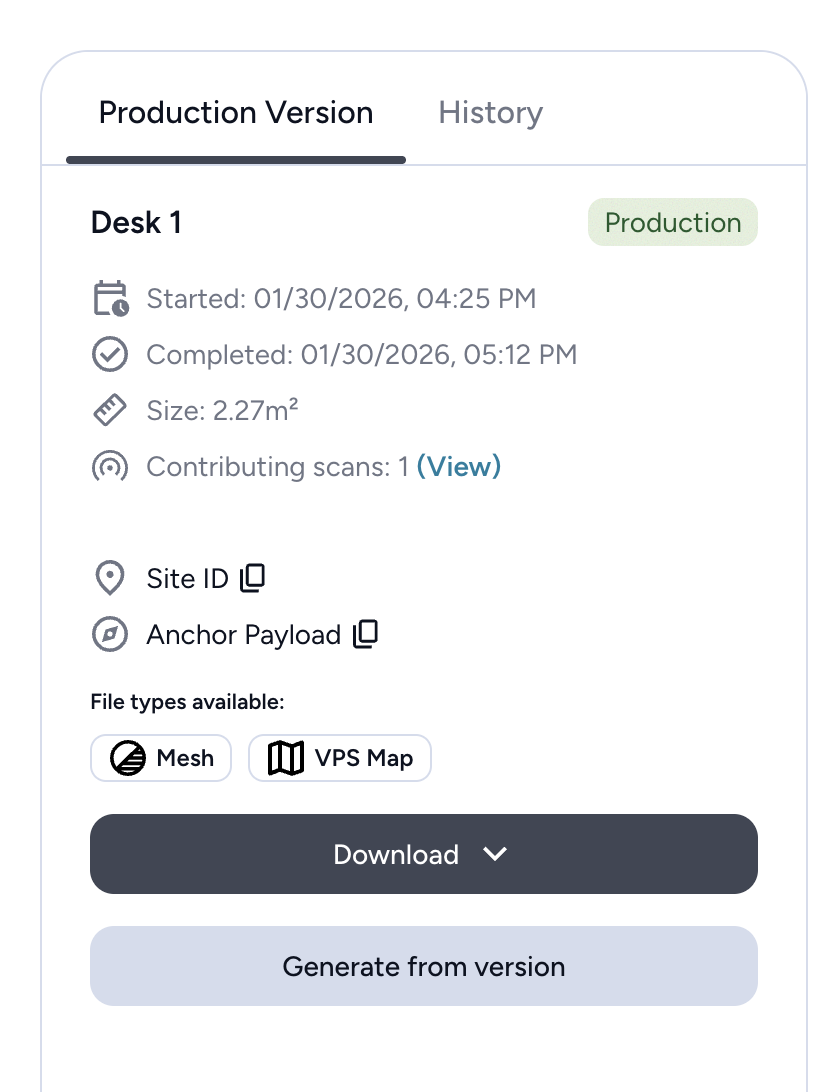
Task: Click the Completed checkmark circle icon
Action: click(x=109, y=355)
